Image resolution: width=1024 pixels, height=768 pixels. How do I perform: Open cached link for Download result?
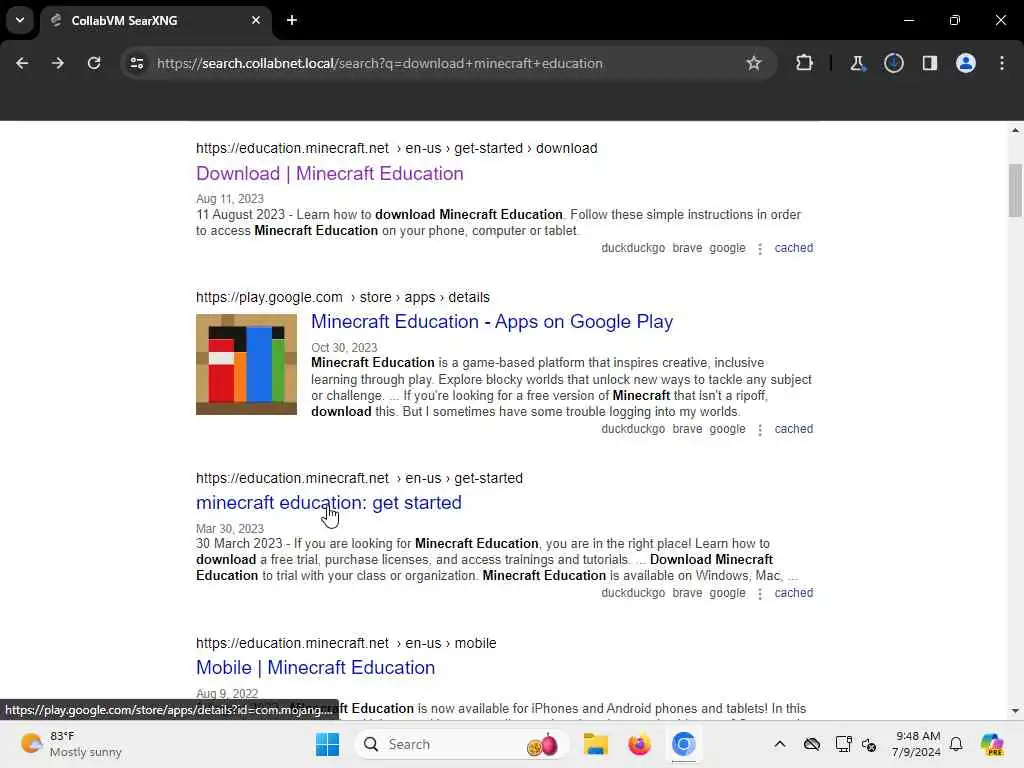pos(793,248)
